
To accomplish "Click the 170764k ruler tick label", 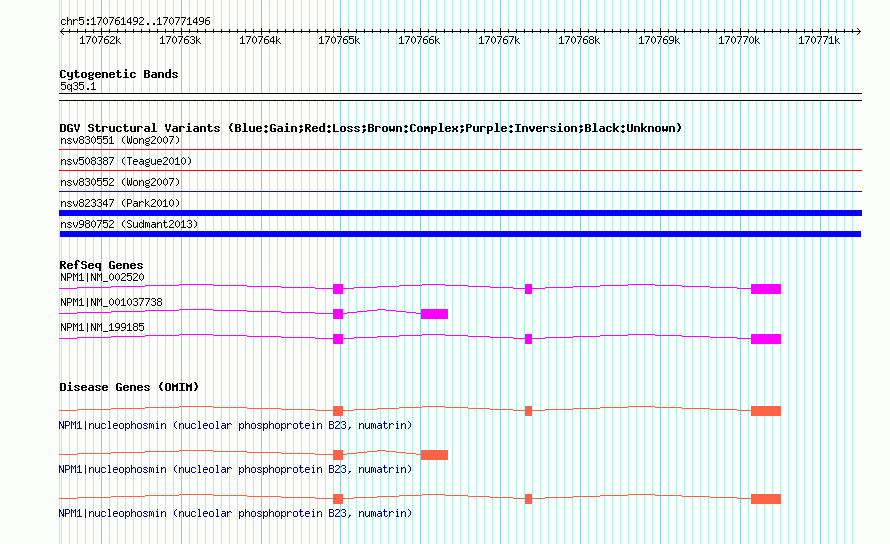I will coord(260,40).
